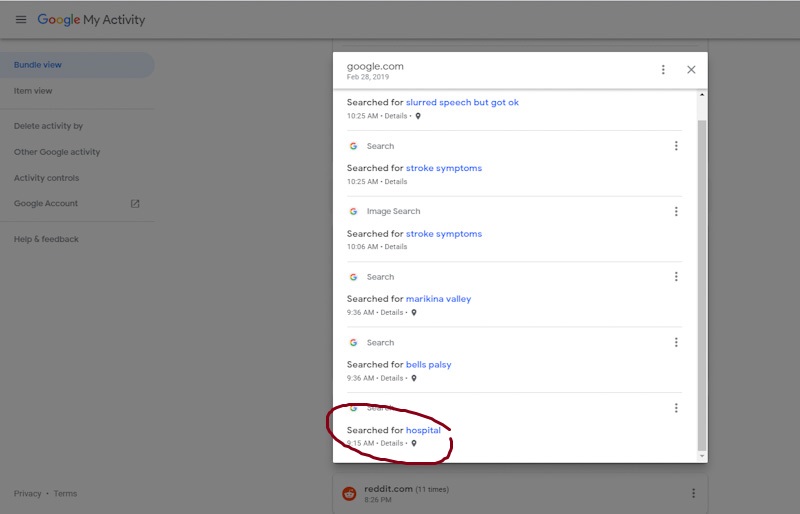
Task: Open the 10:06 AM image search stroke symptoms link
Action: pyautogui.click(x=444, y=234)
